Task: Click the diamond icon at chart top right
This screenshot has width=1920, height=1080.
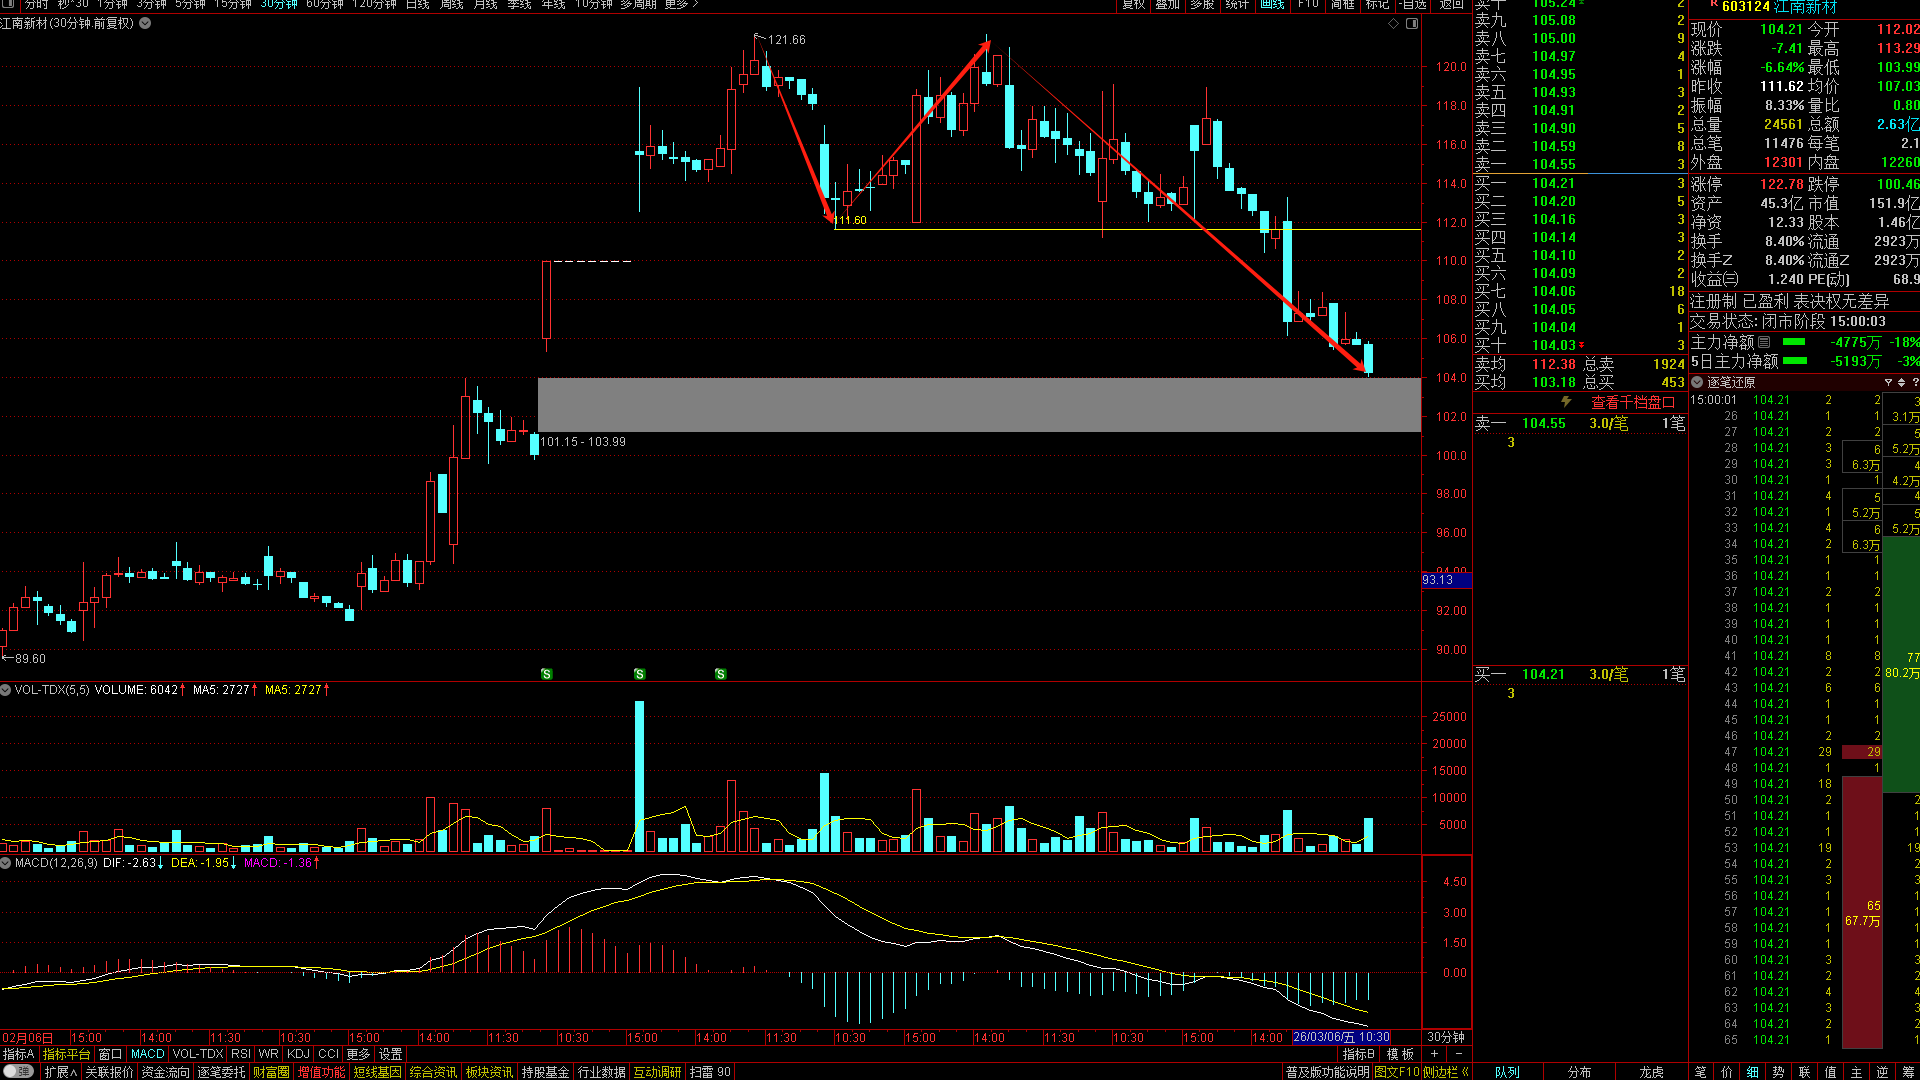Action: tap(1393, 23)
